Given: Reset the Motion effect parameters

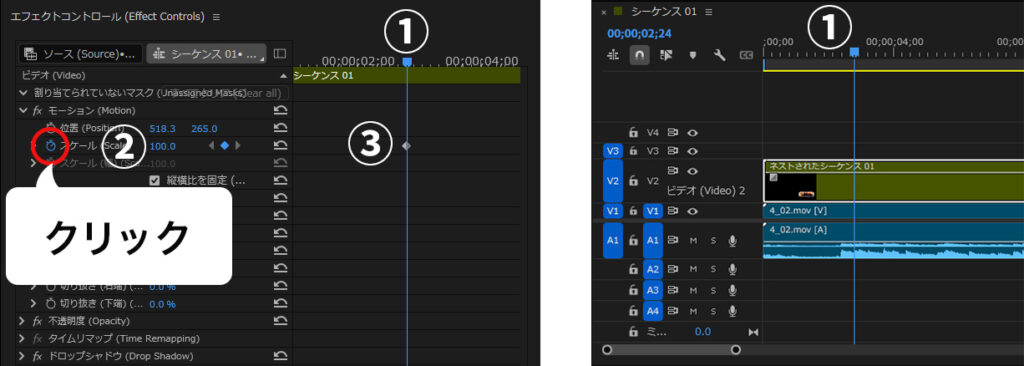Looking at the screenshot, I should (281, 111).
